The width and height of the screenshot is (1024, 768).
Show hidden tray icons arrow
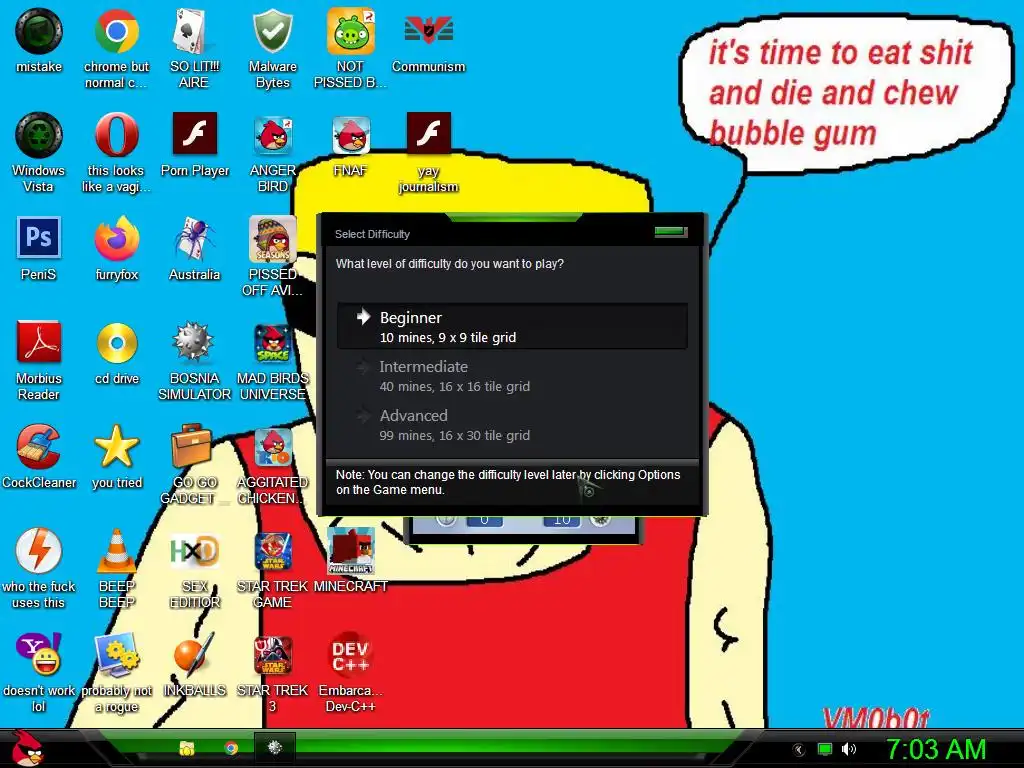pyautogui.click(x=798, y=750)
